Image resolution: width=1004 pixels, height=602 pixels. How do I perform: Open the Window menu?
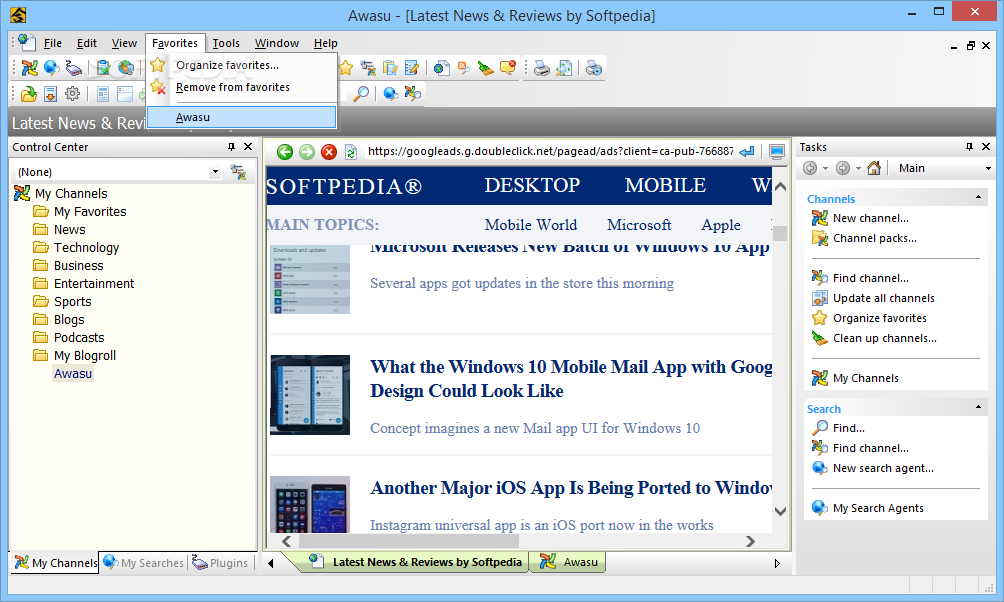[x=277, y=43]
